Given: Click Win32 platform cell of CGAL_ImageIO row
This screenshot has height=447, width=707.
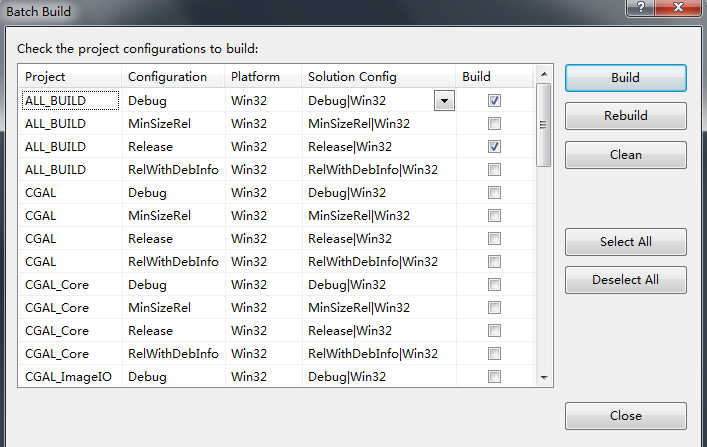Looking at the screenshot, I should pyautogui.click(x=264, y=376).
